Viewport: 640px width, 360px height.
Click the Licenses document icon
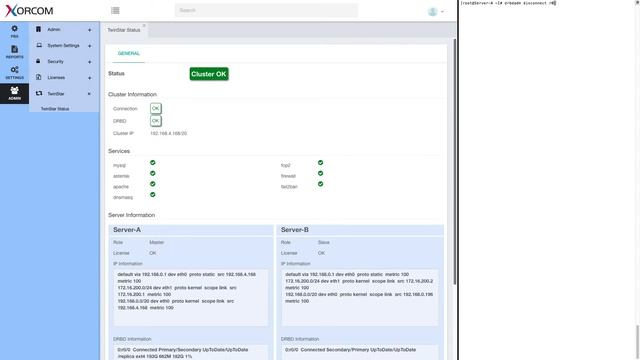pos(38,77)
